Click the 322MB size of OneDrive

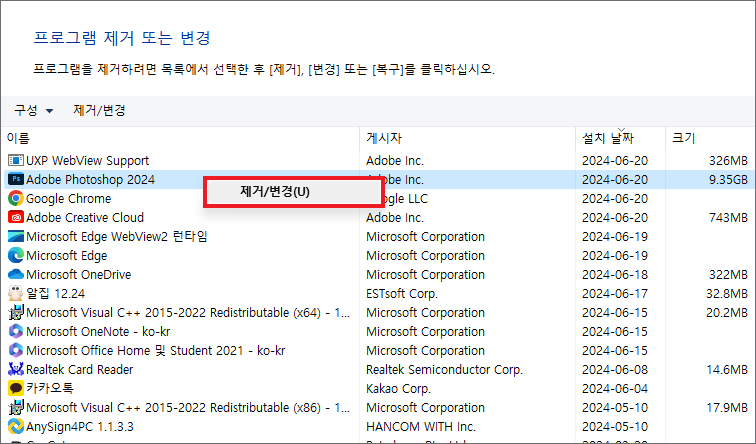pyautogui.click(x=728, y=275)
